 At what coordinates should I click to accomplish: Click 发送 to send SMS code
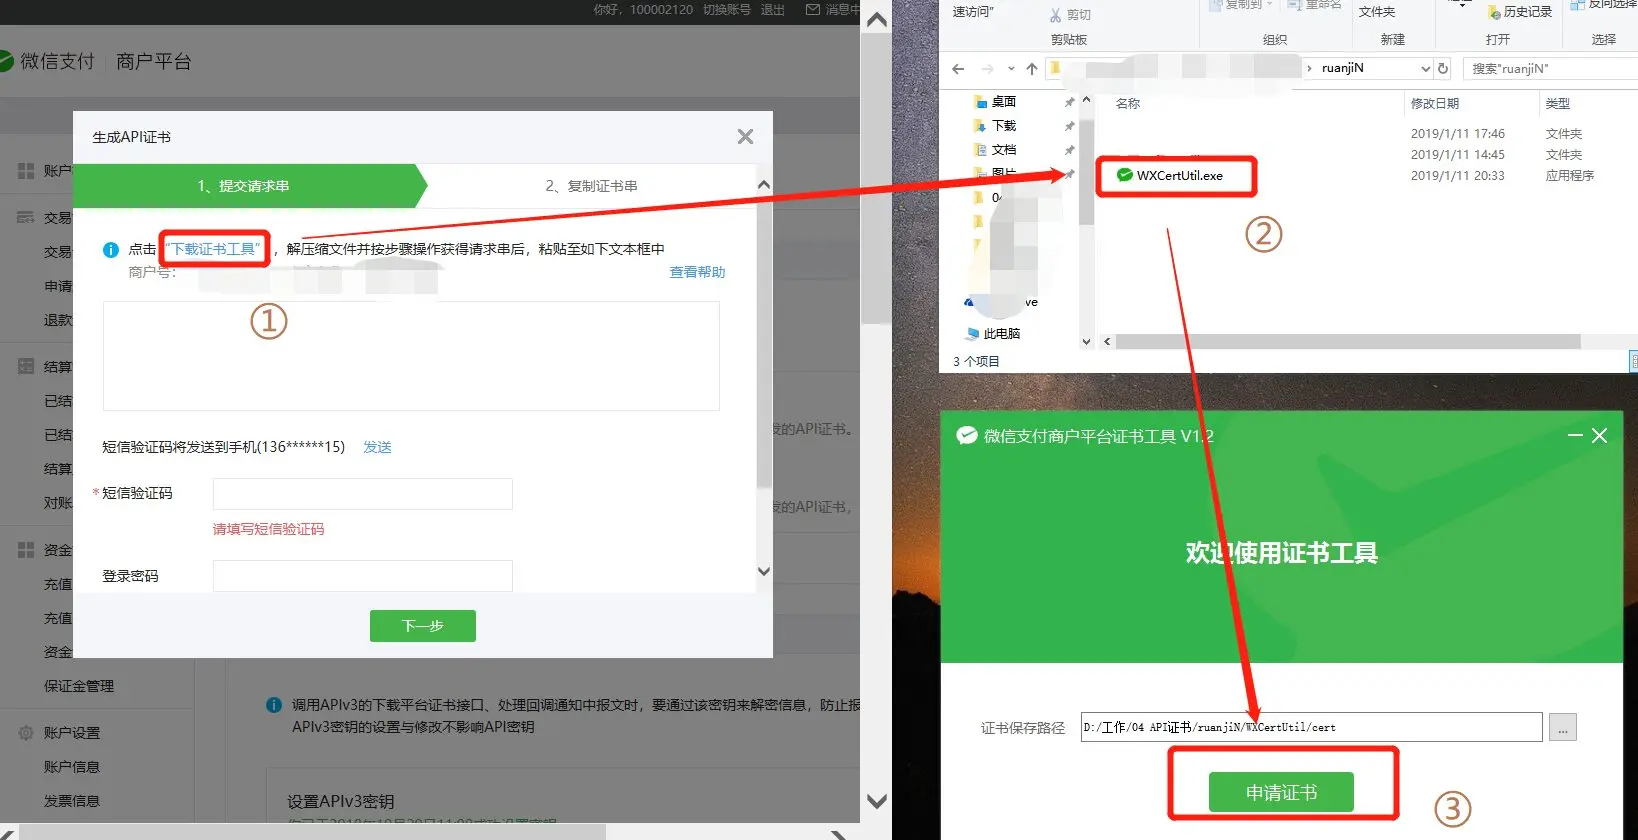click(377, 447)
